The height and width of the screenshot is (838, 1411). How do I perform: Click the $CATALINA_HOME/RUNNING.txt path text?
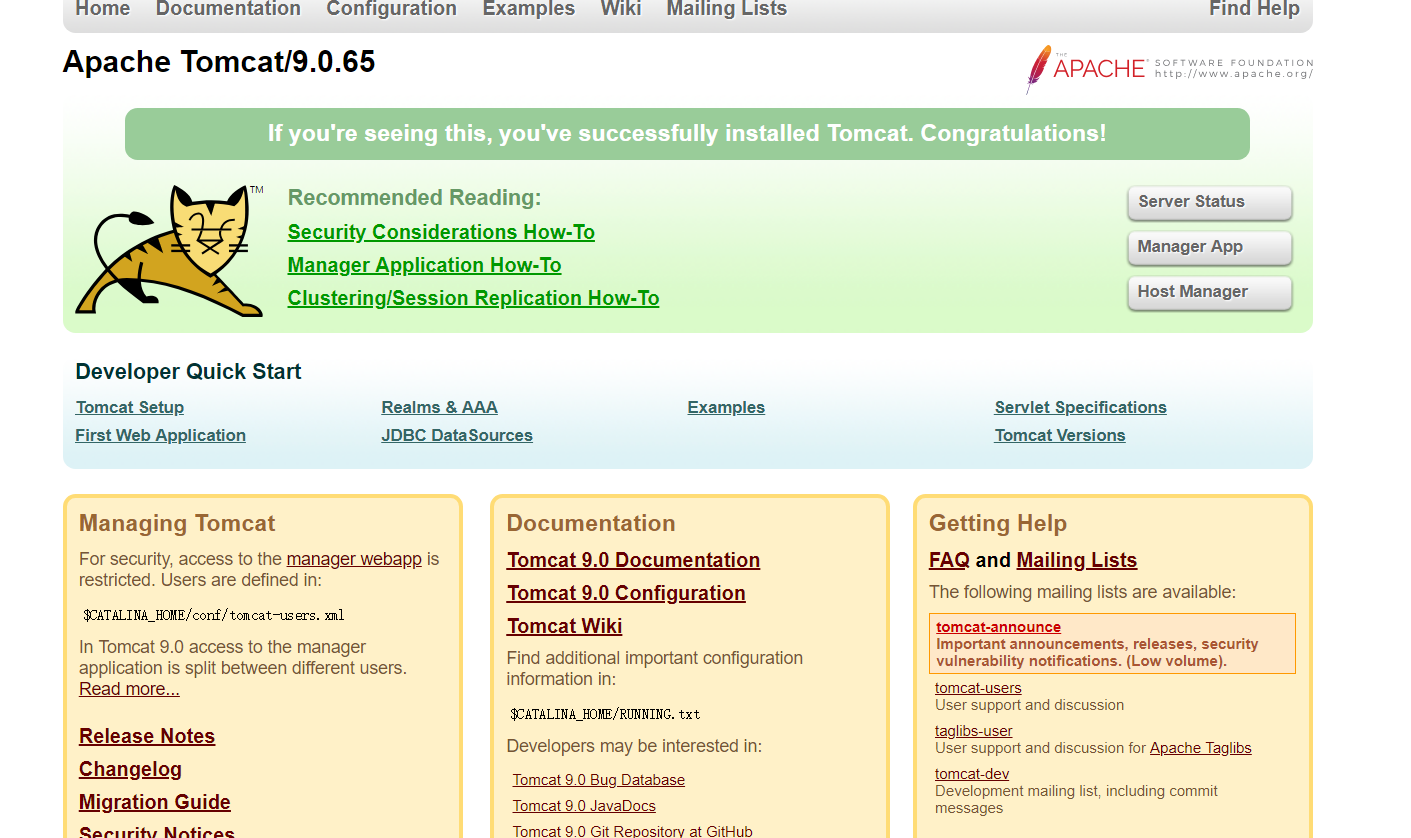click(x=605, y=714)
